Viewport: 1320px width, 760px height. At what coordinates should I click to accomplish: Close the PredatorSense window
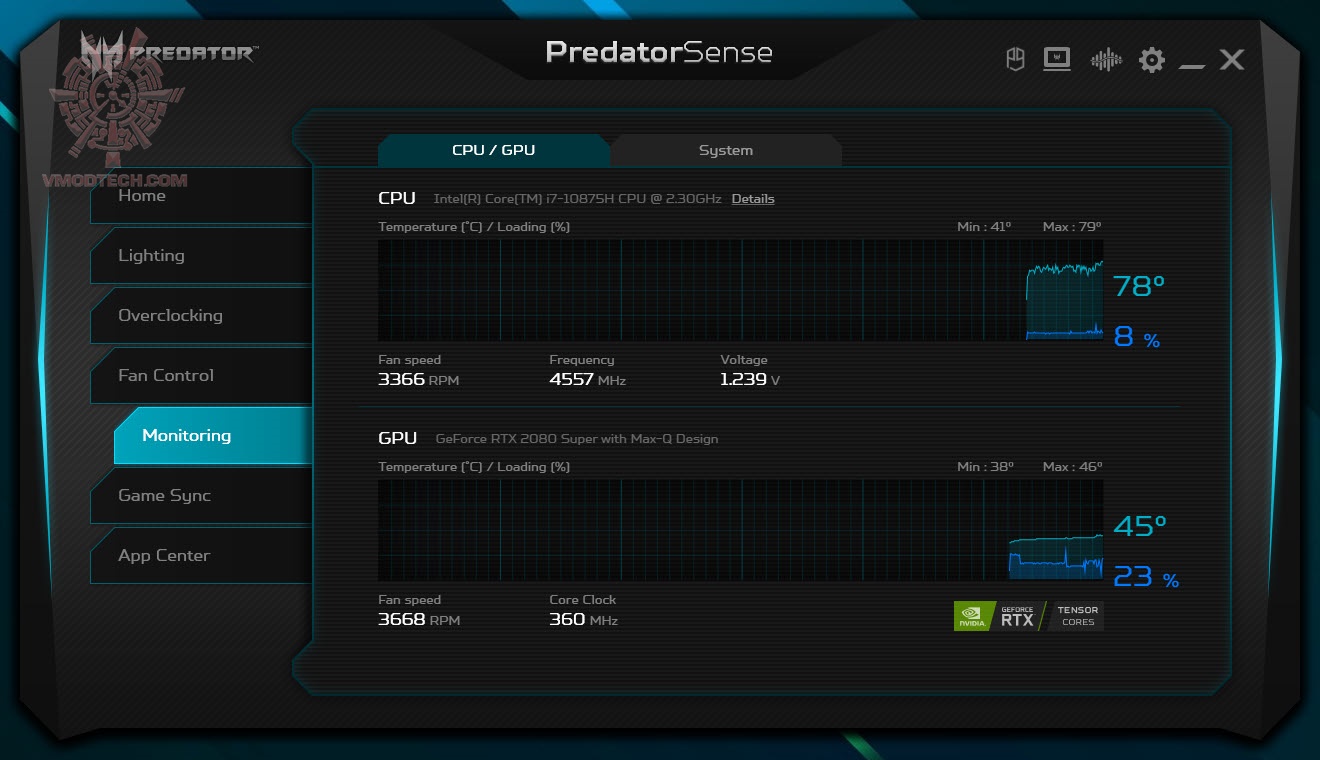[x=1232, y=60]
